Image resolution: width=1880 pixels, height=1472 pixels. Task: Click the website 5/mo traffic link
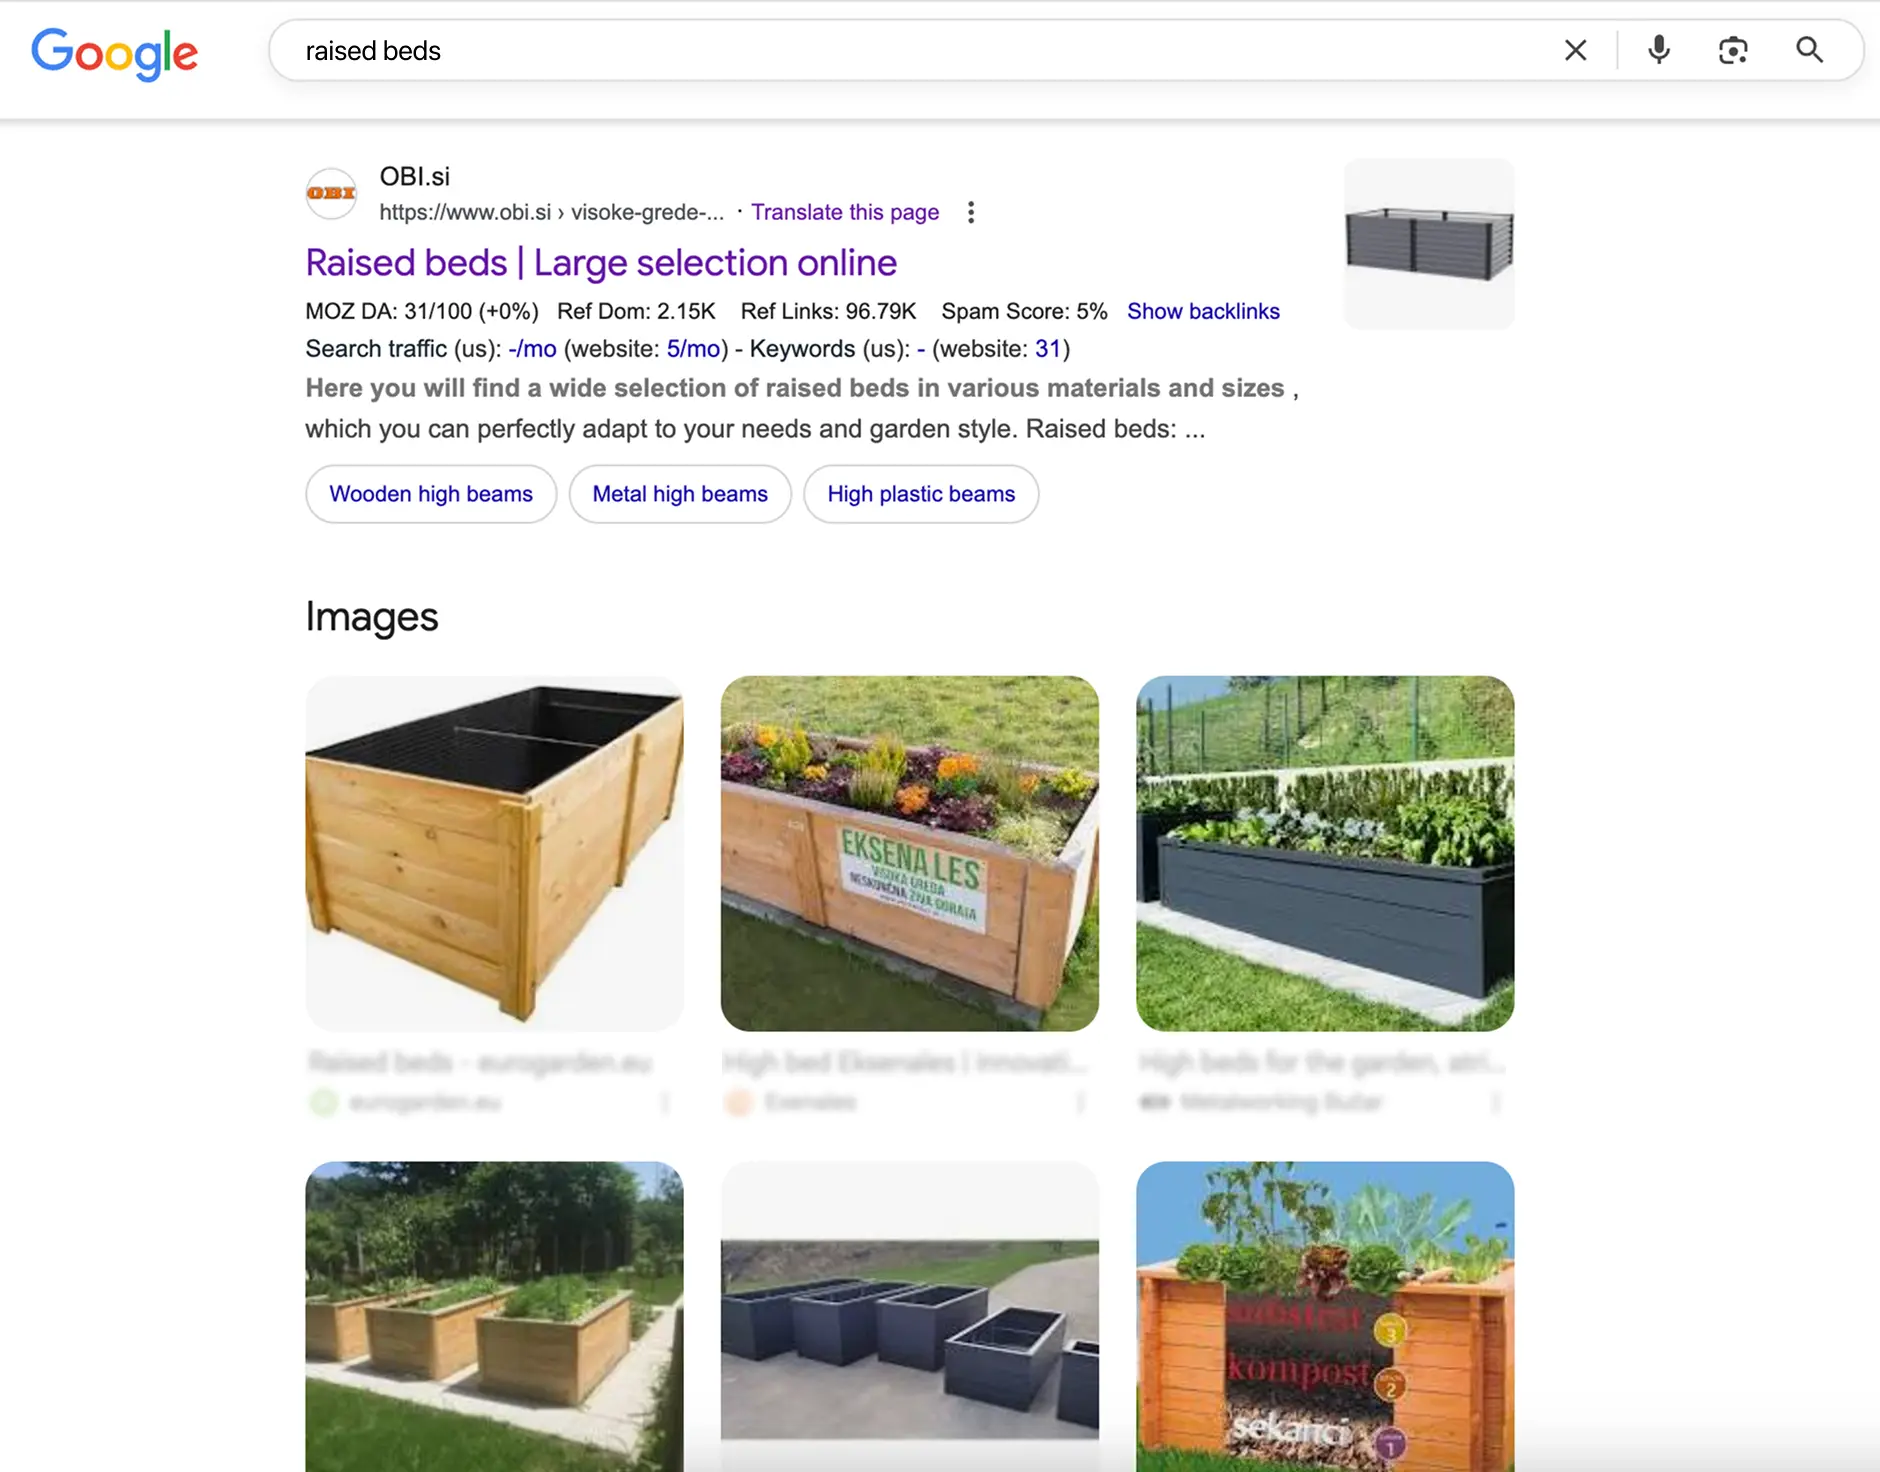(693, 349)
